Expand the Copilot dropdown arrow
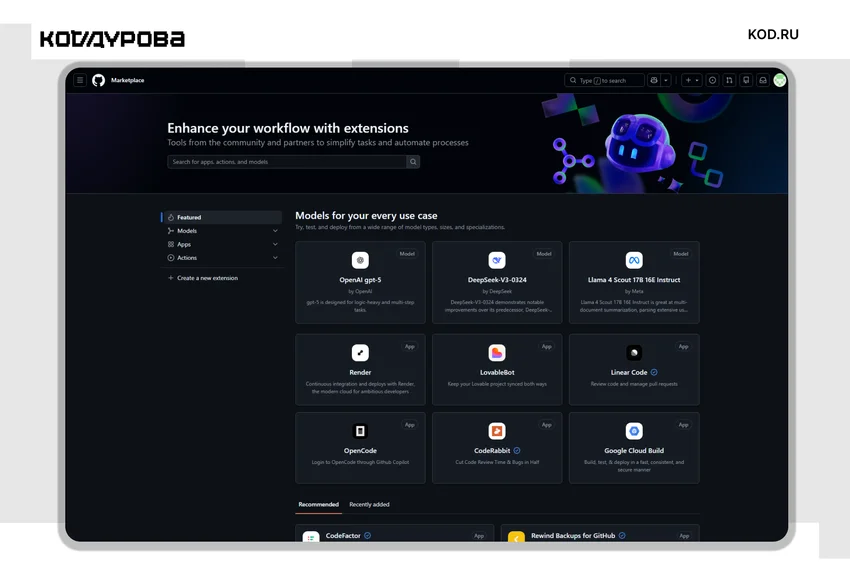 666,80
